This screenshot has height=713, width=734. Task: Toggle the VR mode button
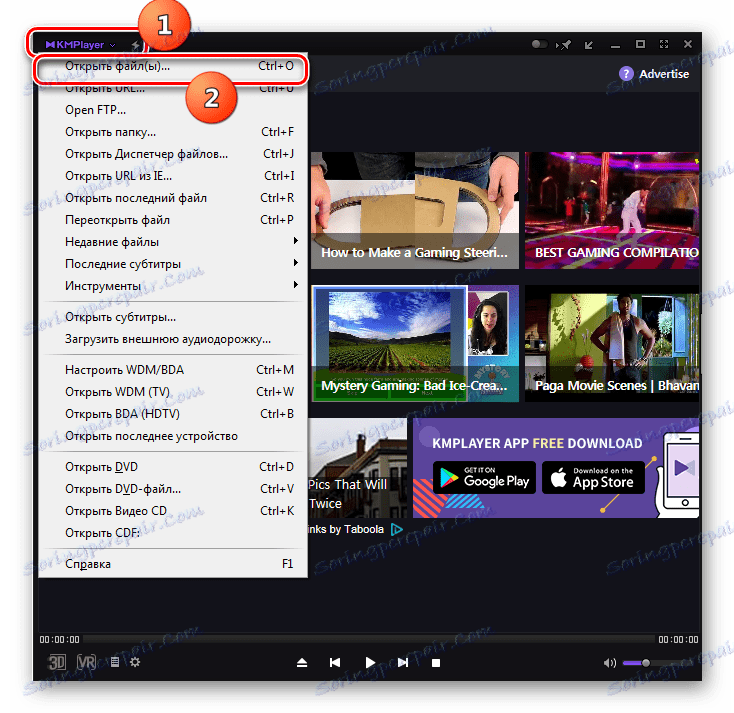point(87,662)
